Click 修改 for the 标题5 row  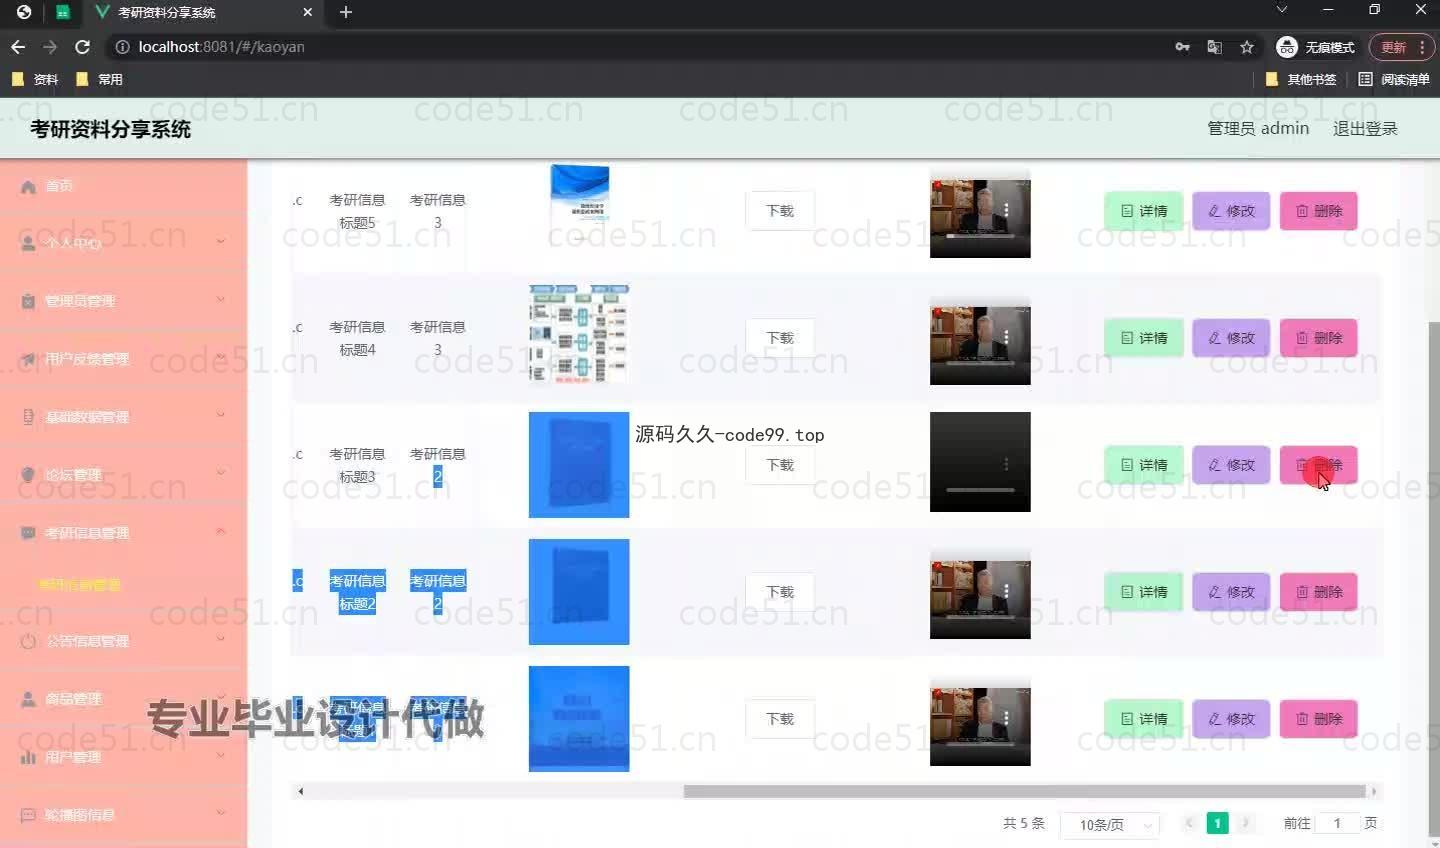point(1231,211)
